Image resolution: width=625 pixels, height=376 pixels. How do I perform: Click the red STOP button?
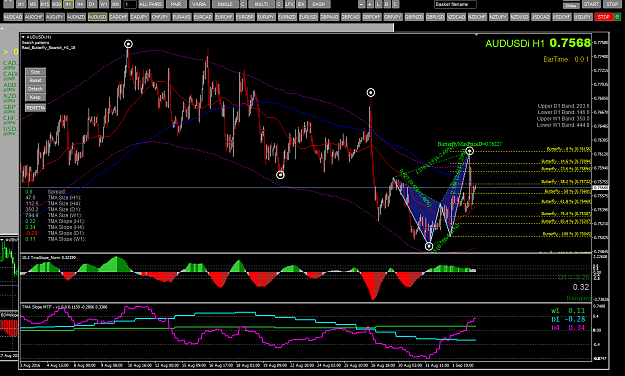(x=603, y=17)
